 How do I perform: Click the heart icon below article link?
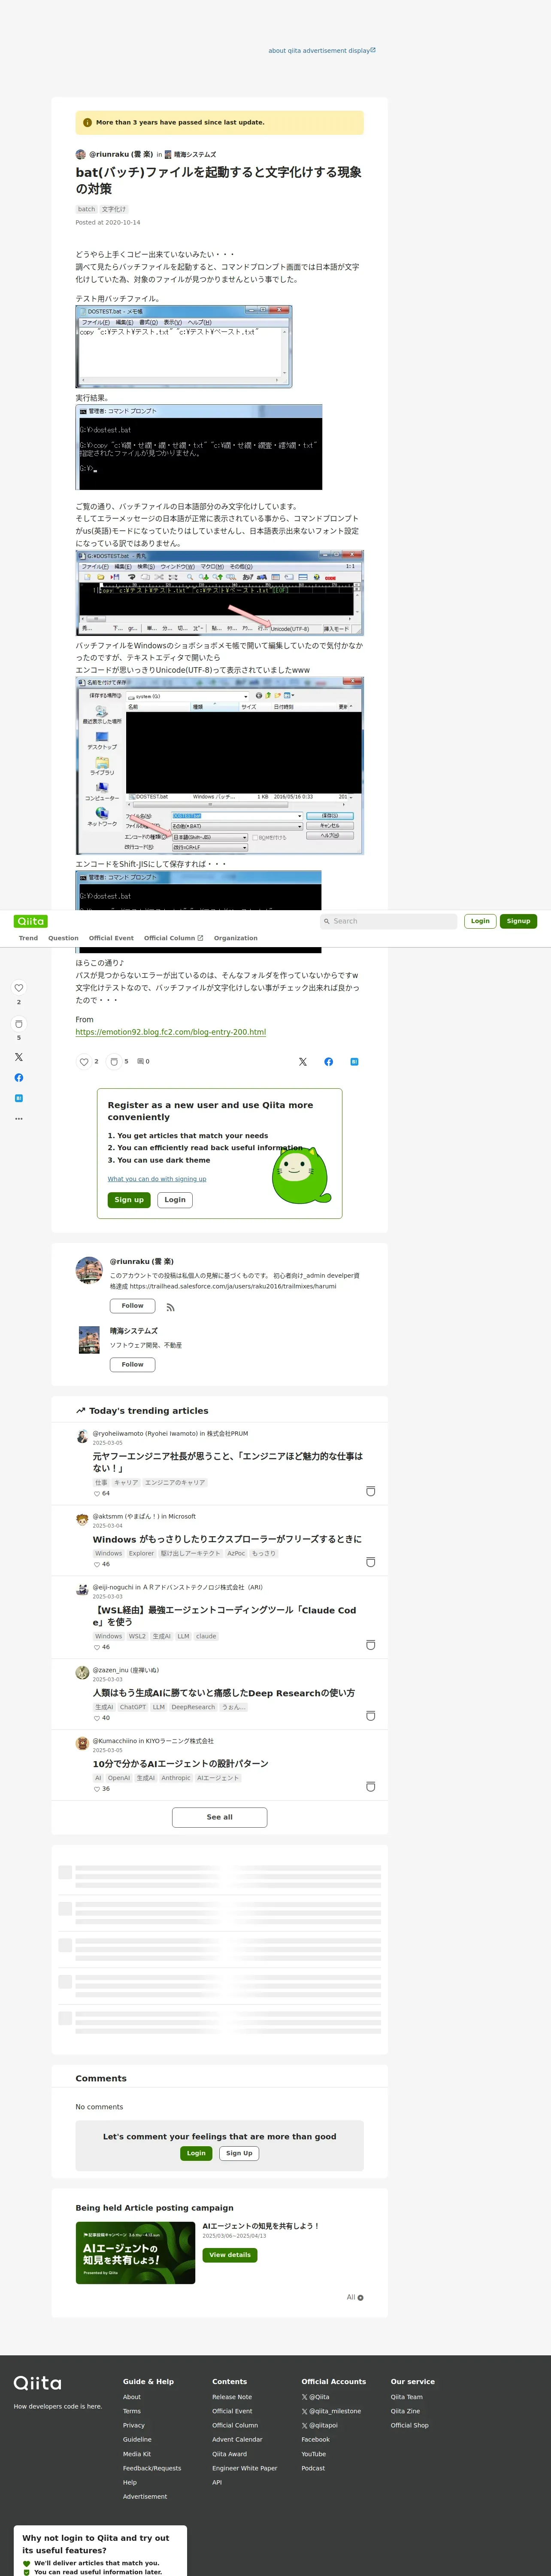click(84, 1062)
